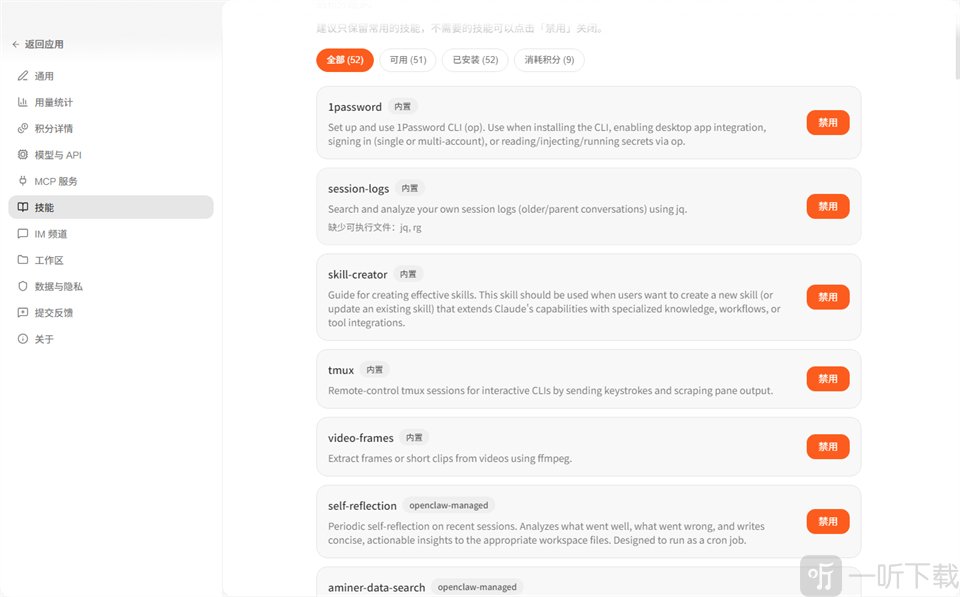Select the 技能 sidebar item
Image resolution: width=960 pixels, height=597 pixels.
111,208
